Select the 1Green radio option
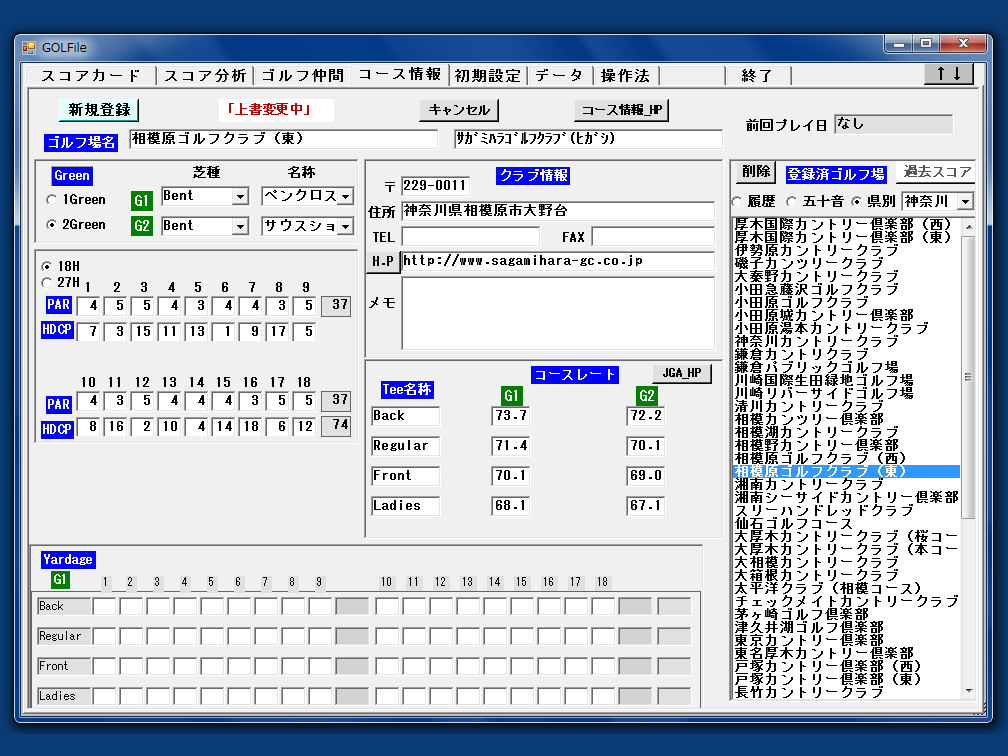 pyautogui.click(x=51, y=200)
